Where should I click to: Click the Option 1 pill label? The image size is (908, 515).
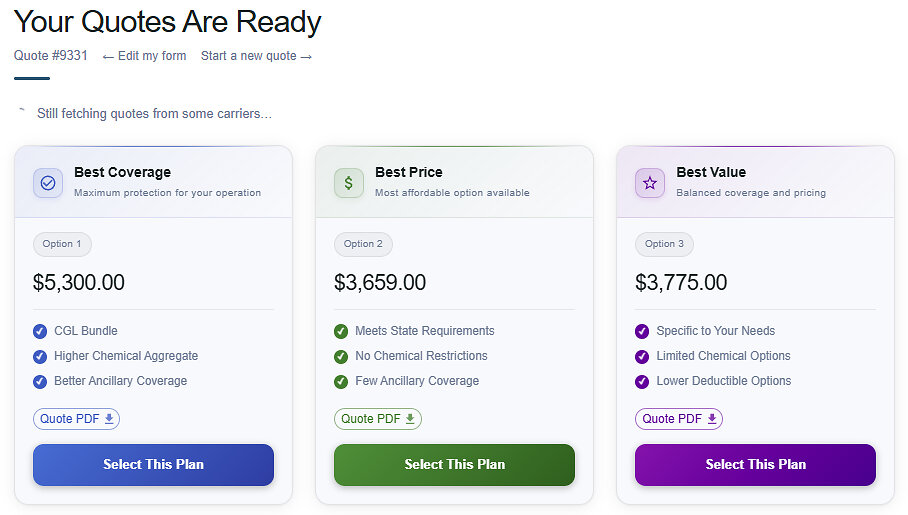point(62,244)
